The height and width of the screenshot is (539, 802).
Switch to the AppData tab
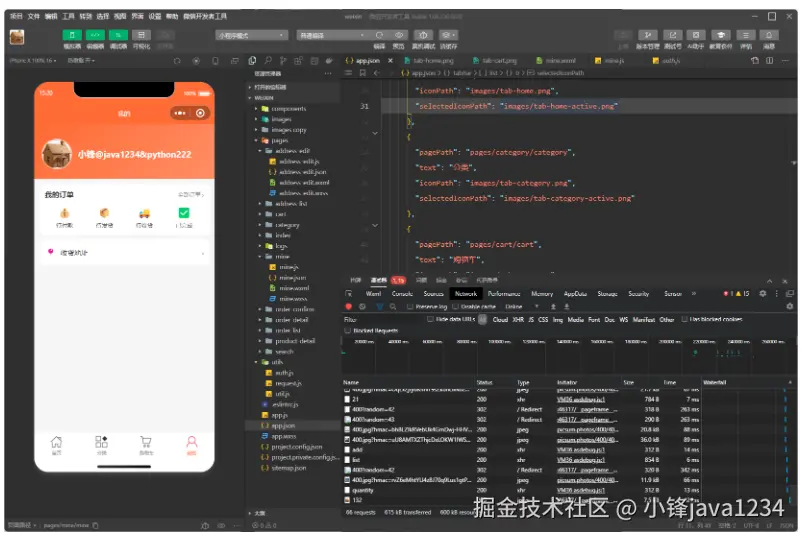pos(575,294)
